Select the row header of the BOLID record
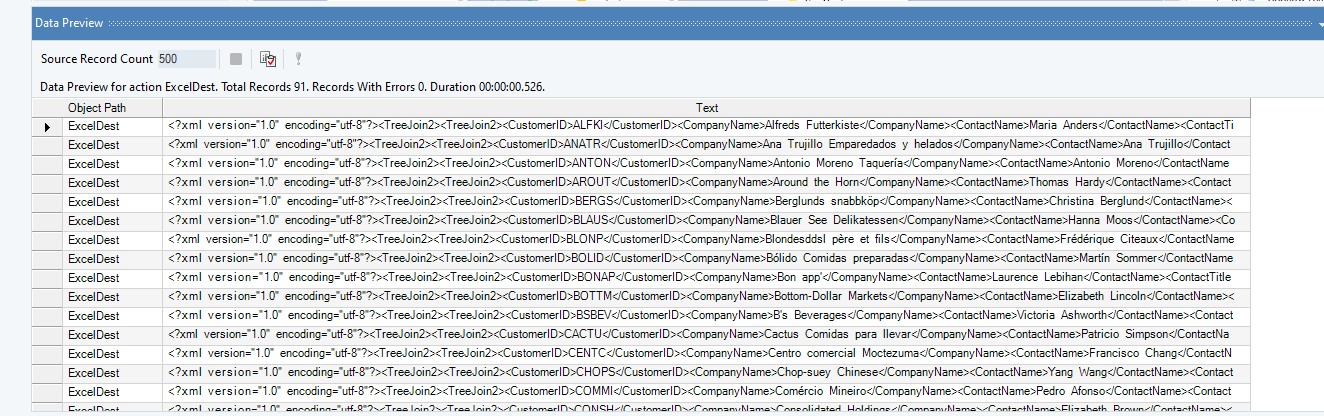This screenshot has height=416, width=1324. click(47, 259)
